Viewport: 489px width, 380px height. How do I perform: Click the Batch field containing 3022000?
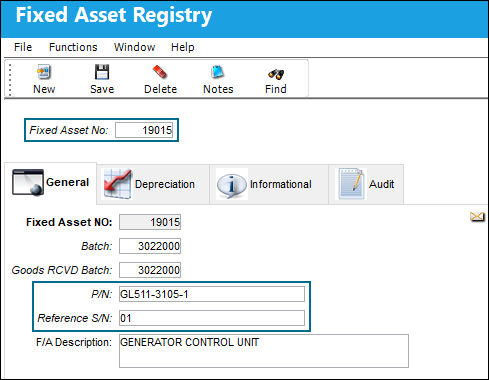[x=150, y=246]
